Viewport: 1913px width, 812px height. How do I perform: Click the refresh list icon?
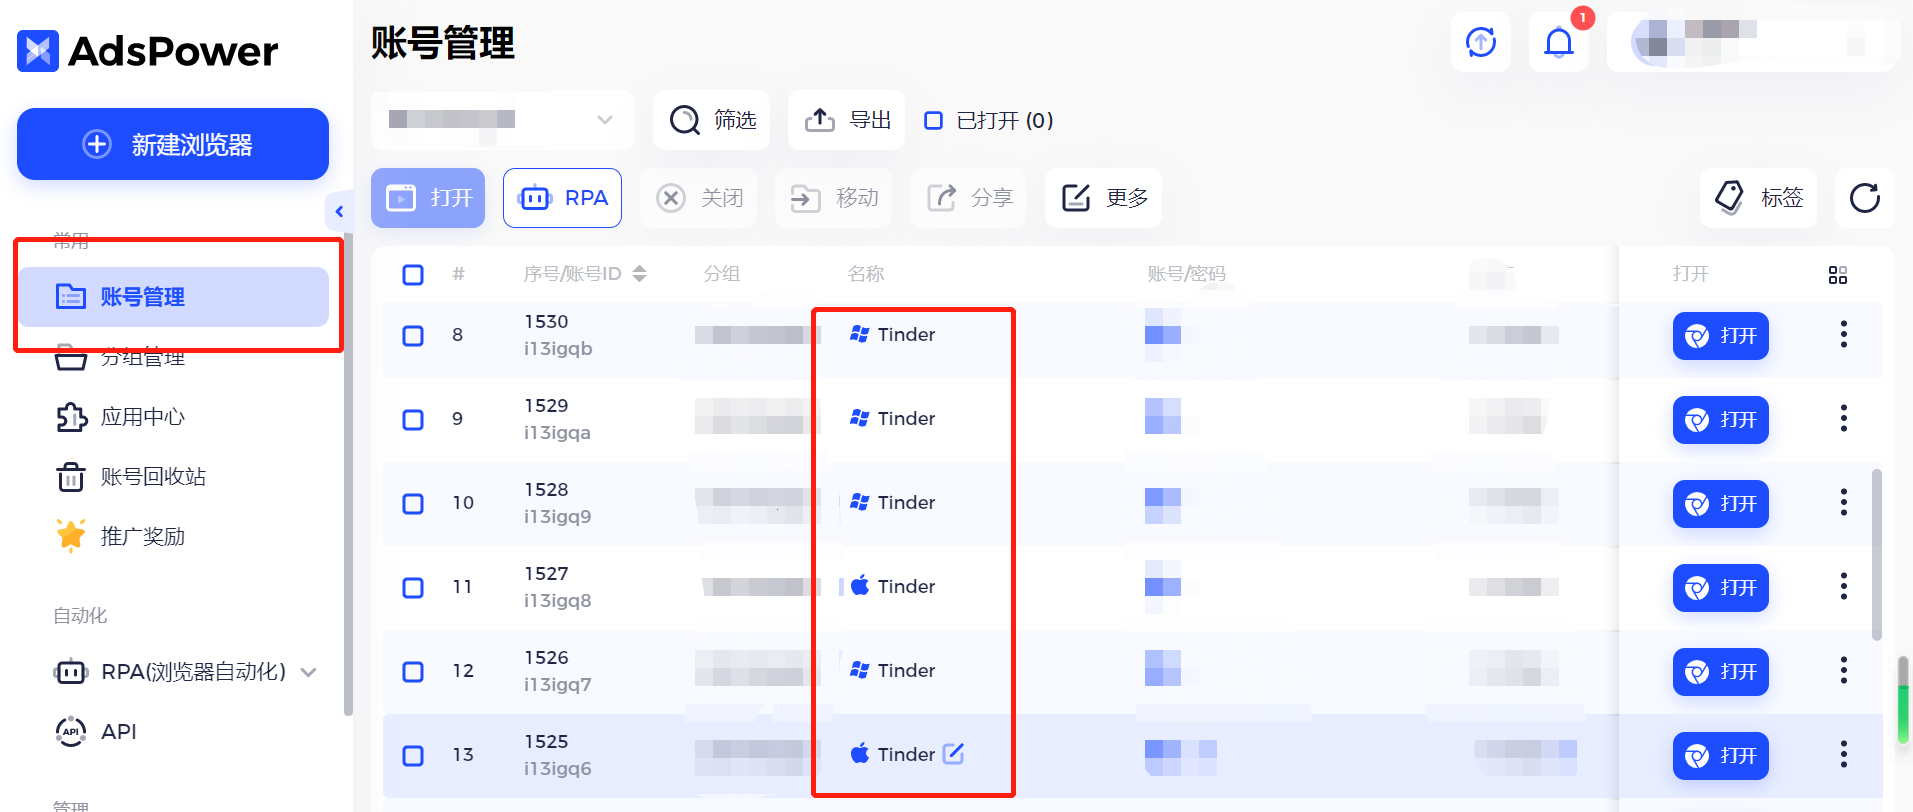point(1865,198)
